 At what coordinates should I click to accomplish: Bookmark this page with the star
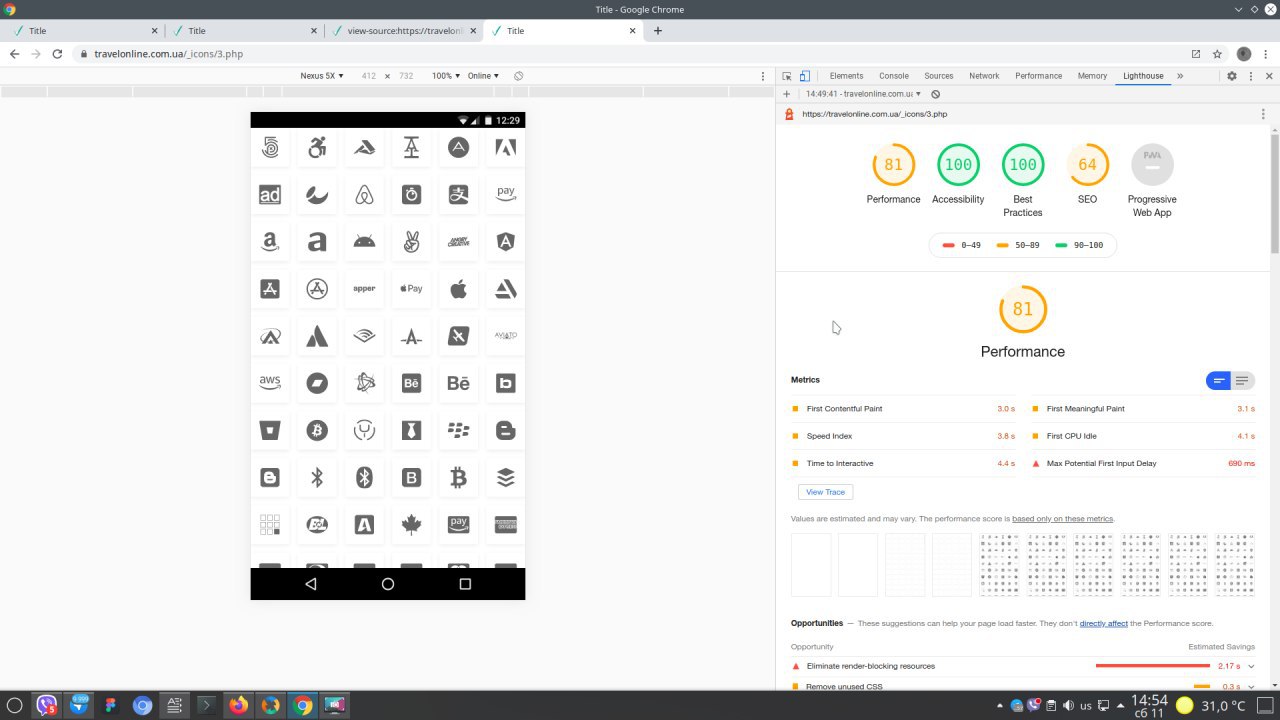tap(1217, 54)
